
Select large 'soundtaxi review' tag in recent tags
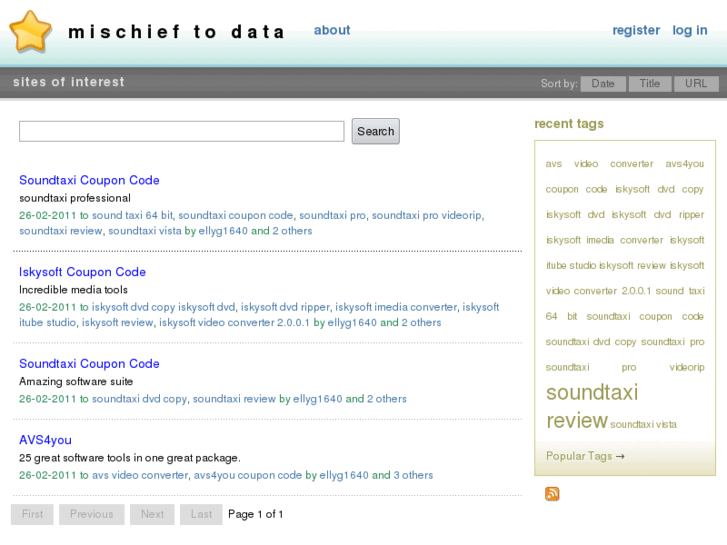(593, 406)
